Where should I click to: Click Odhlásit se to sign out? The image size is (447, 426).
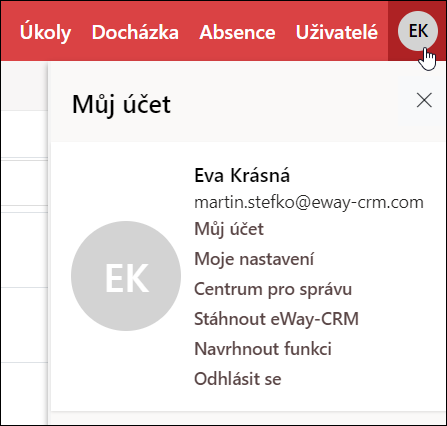[238, 379]
